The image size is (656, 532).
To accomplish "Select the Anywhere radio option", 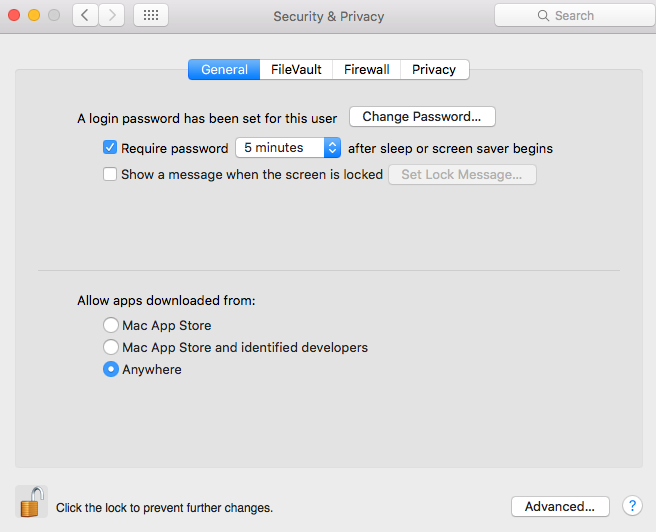I will pyautogui.click(x=111, y=369).
